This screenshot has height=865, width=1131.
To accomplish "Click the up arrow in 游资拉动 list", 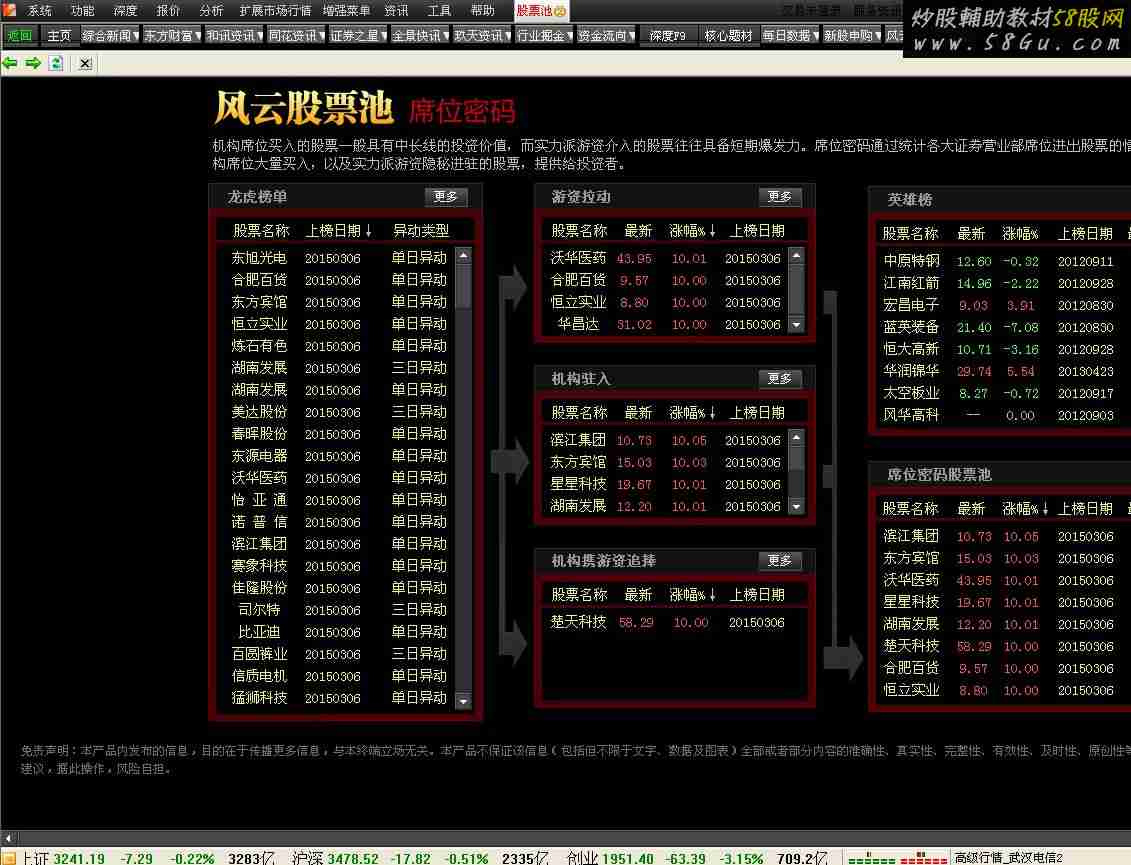I will coord(796,255).
